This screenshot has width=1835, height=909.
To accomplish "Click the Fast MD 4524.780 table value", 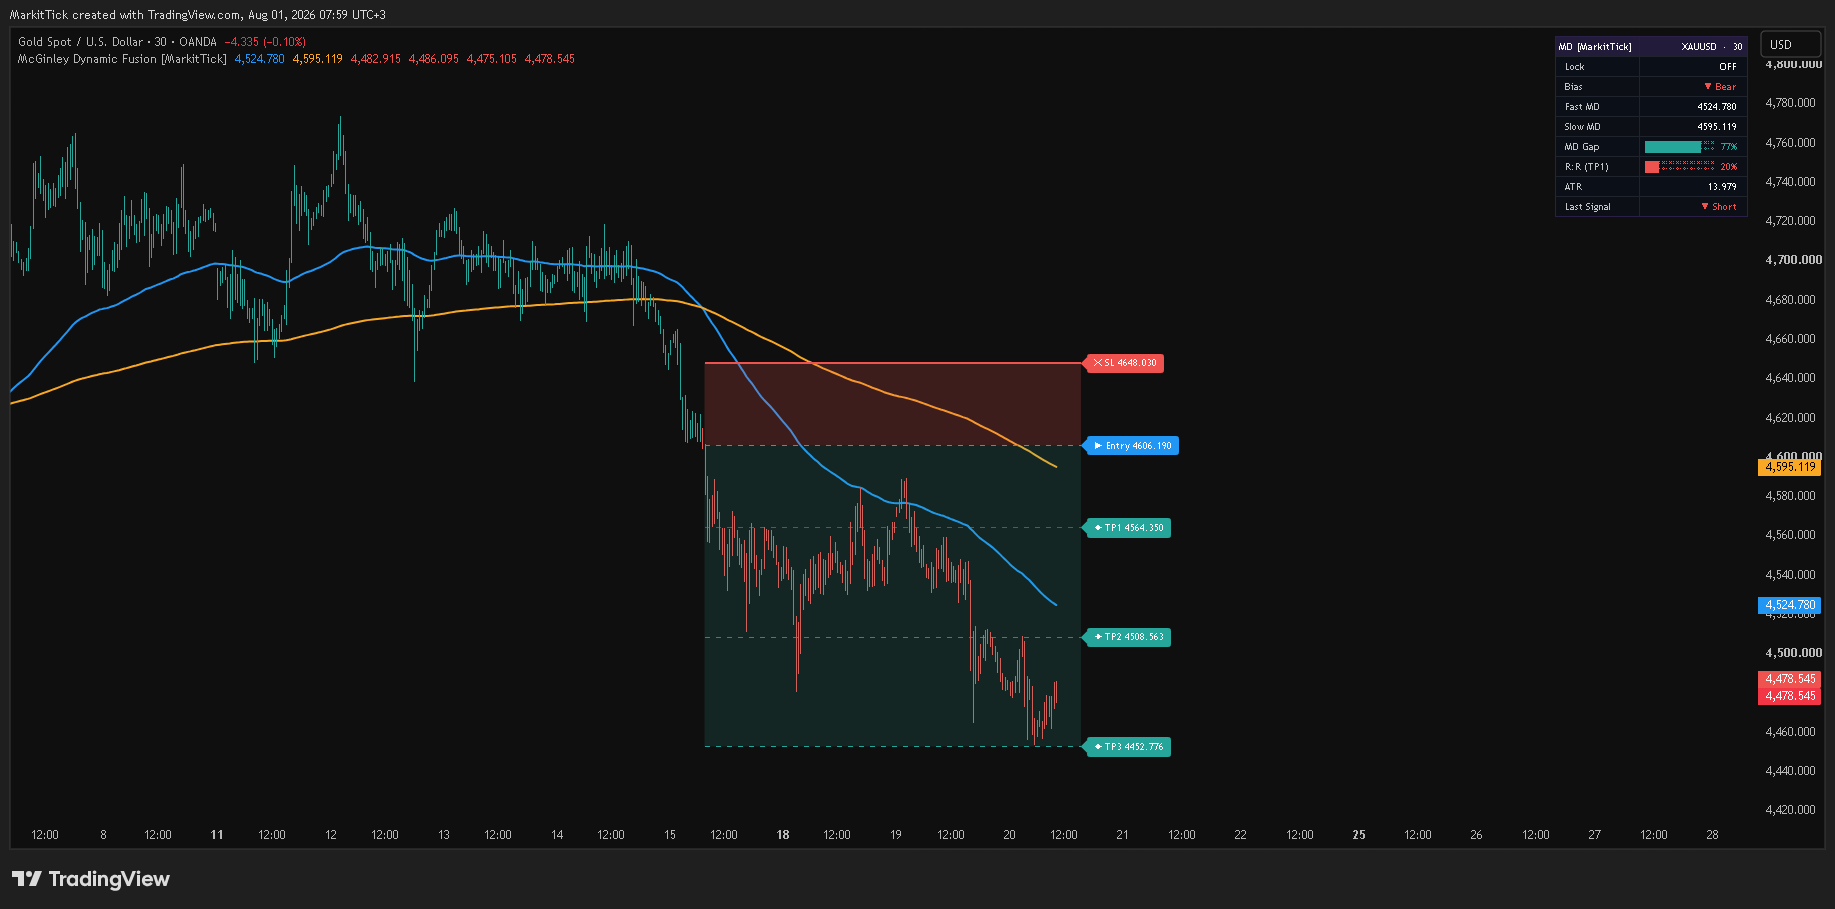I will 1717,107.
